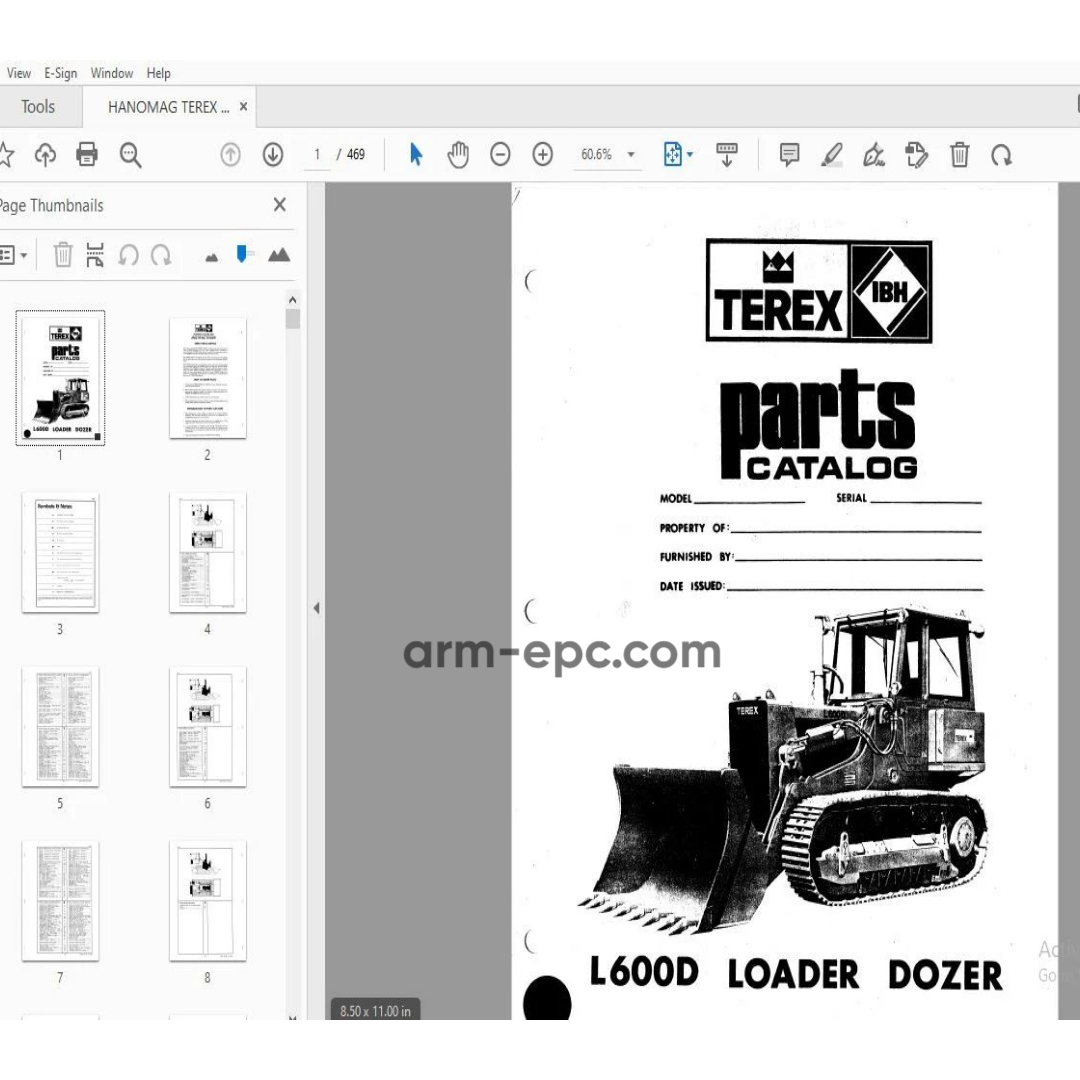
Task: Close the Page Thumbnails panel
Action: point(279,205)
